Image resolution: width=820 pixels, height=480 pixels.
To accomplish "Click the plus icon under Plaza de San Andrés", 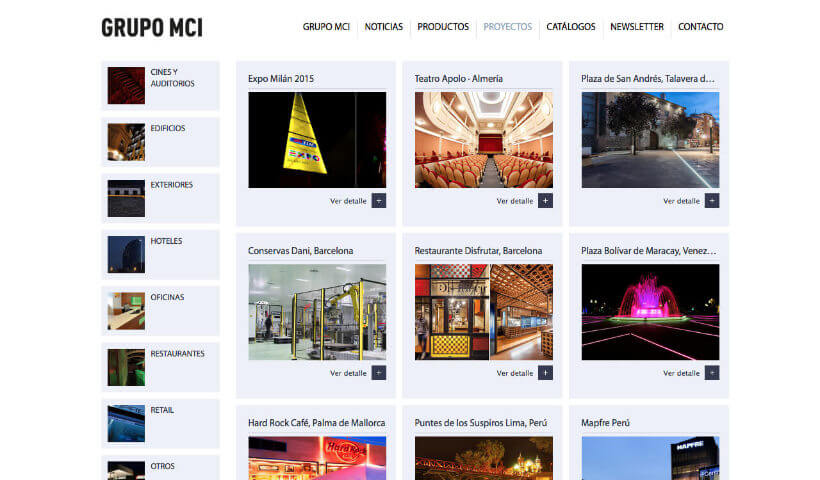I will (x=711, y=201).
